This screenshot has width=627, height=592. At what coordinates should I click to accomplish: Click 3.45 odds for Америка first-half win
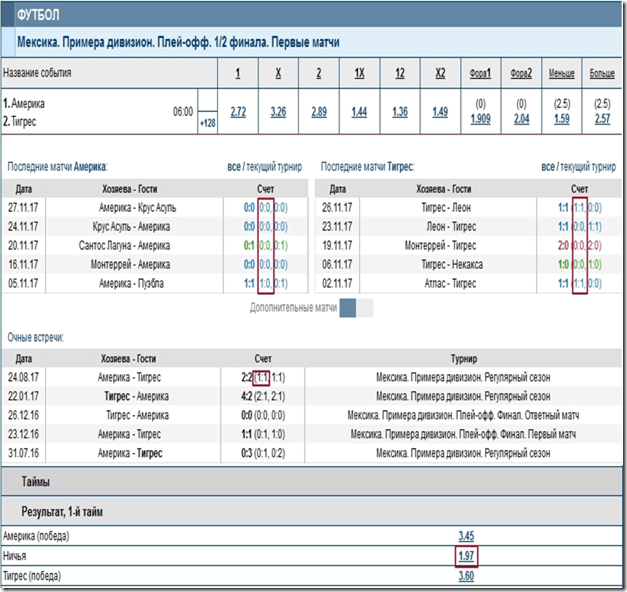click(467, 536)
